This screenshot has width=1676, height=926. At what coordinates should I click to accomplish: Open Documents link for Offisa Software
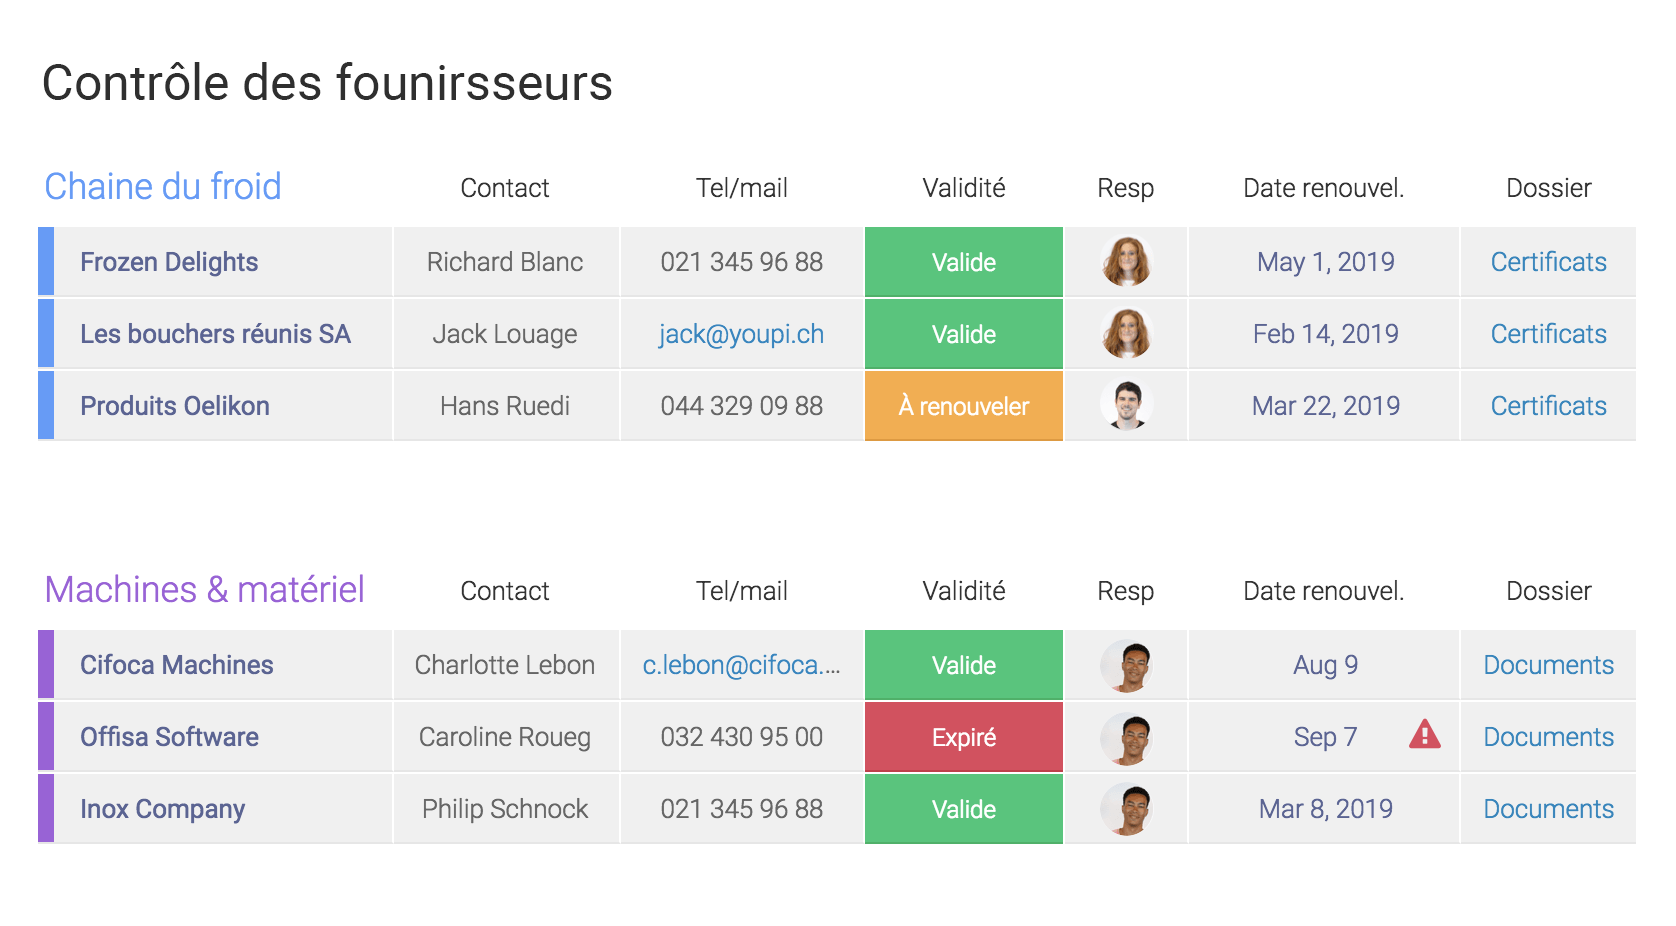click(1548, 737)
